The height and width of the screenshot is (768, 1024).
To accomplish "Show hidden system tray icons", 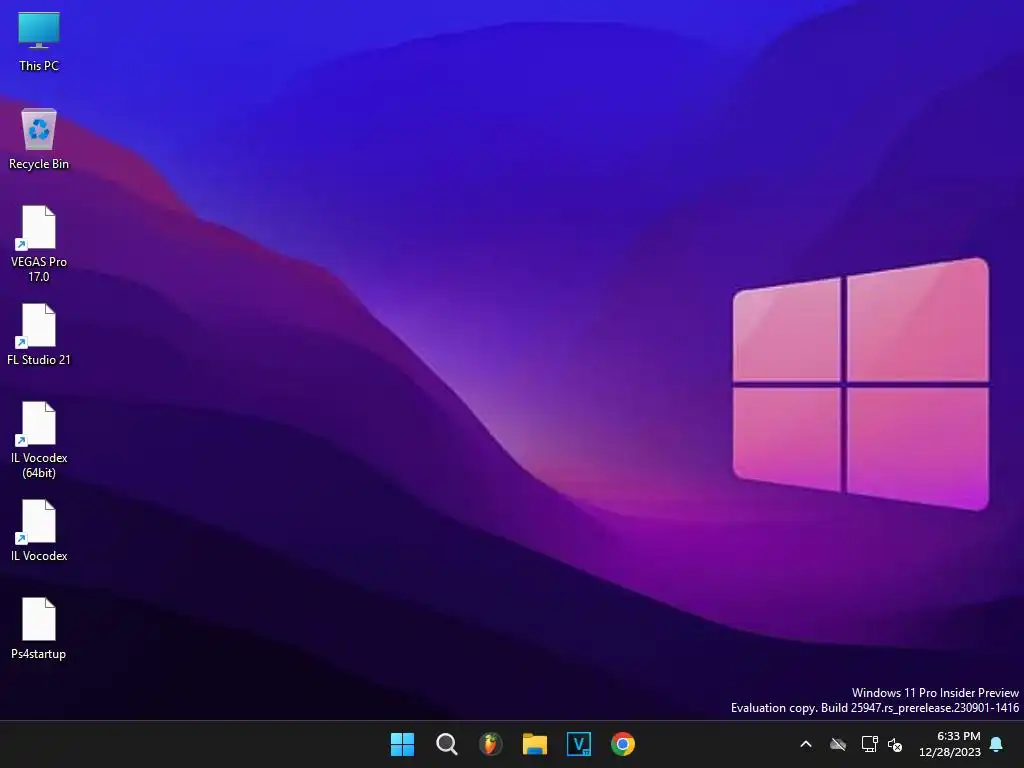I will click(806, 744).
